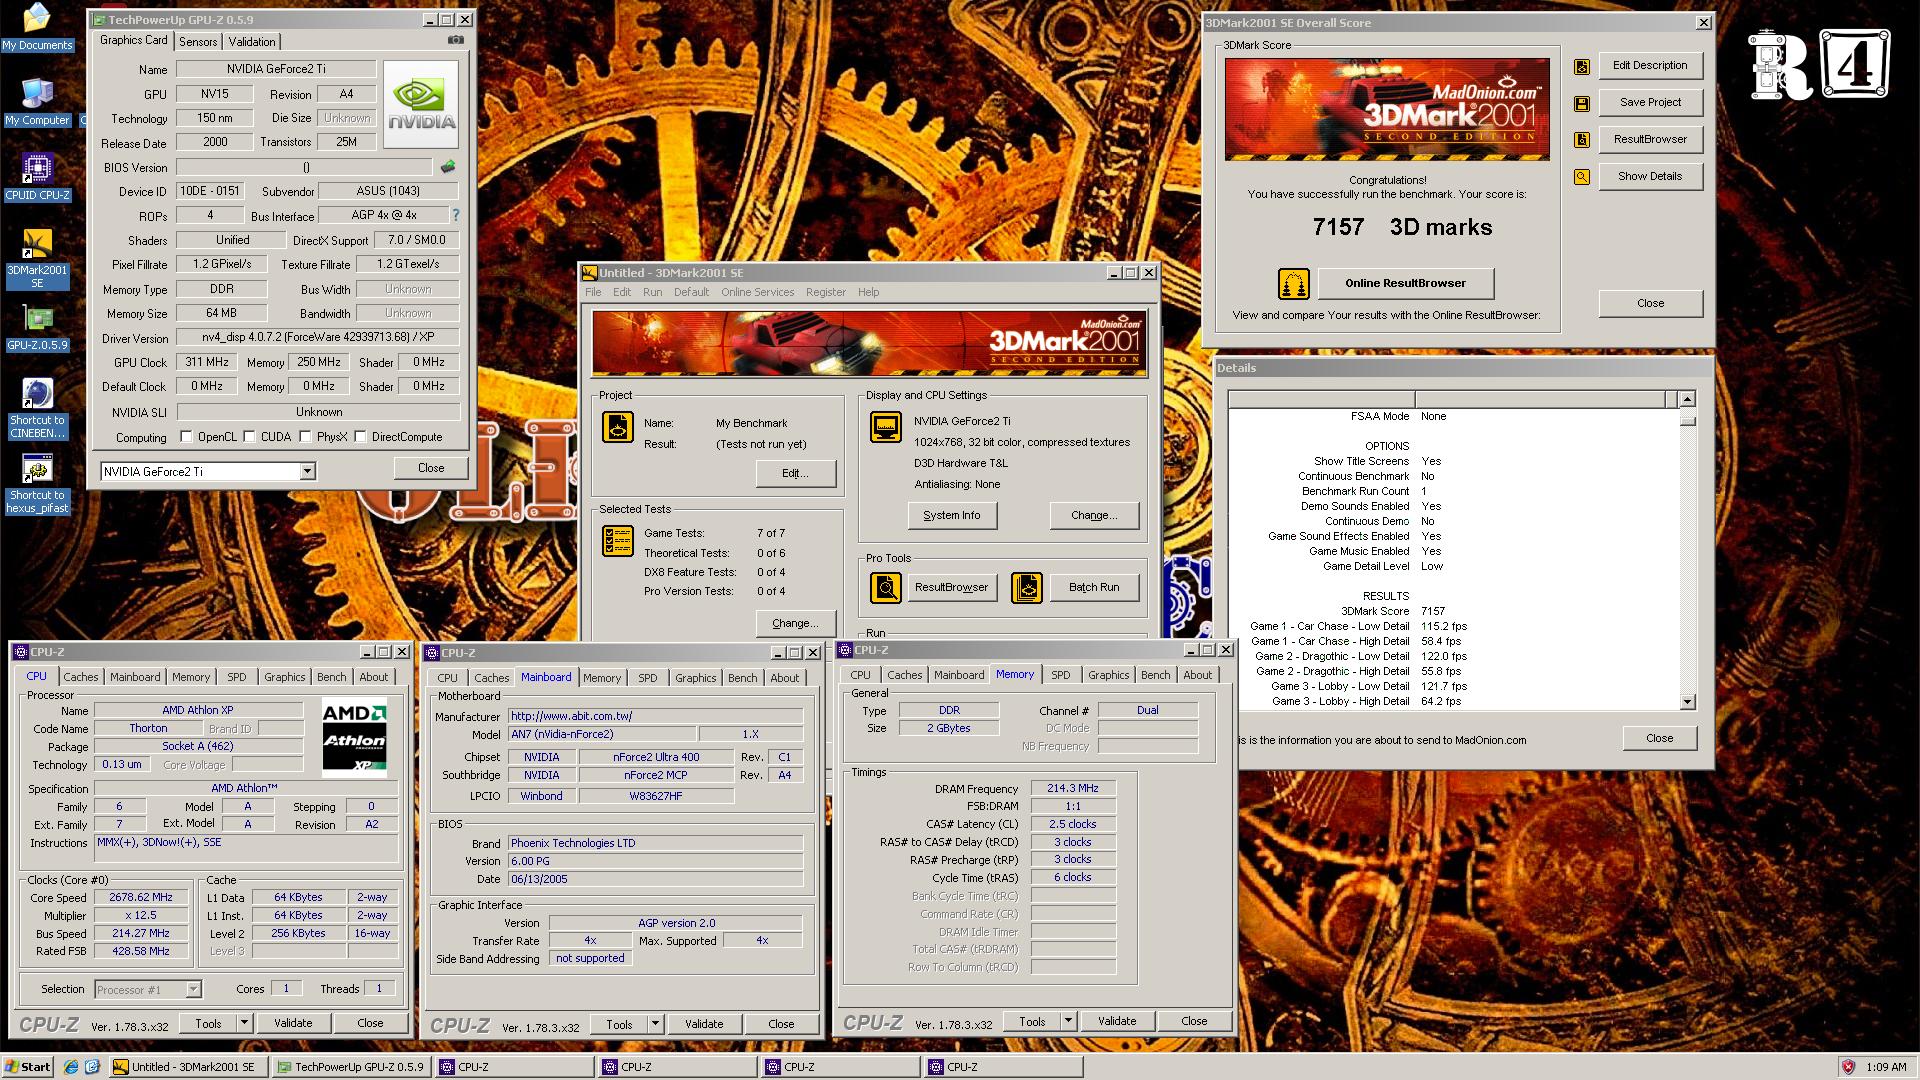Enable the DirectCompute checkbox
The width and height of the screenshot is (1920, 1080).
360,437
